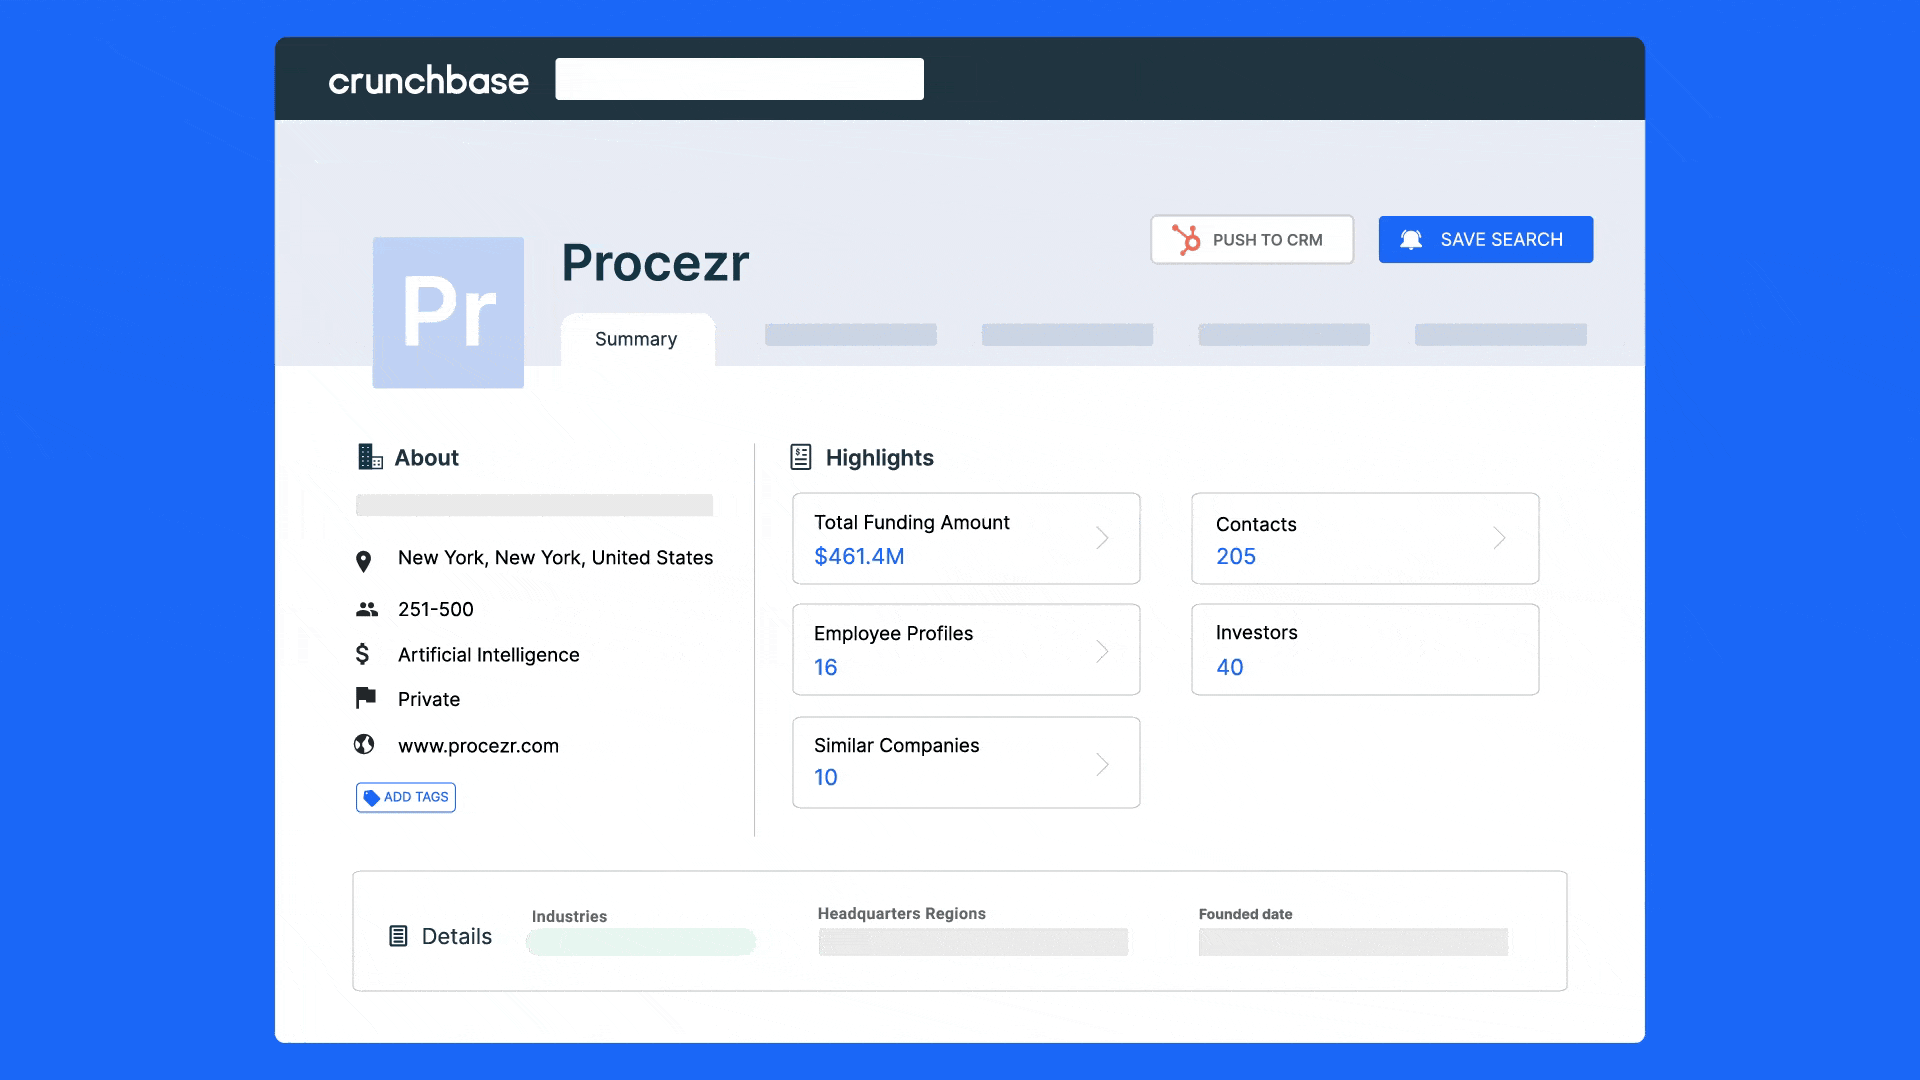Click the tag icon inside Add Tags
Viewport: 1920px width, 1080px height.
click(374, 797)
